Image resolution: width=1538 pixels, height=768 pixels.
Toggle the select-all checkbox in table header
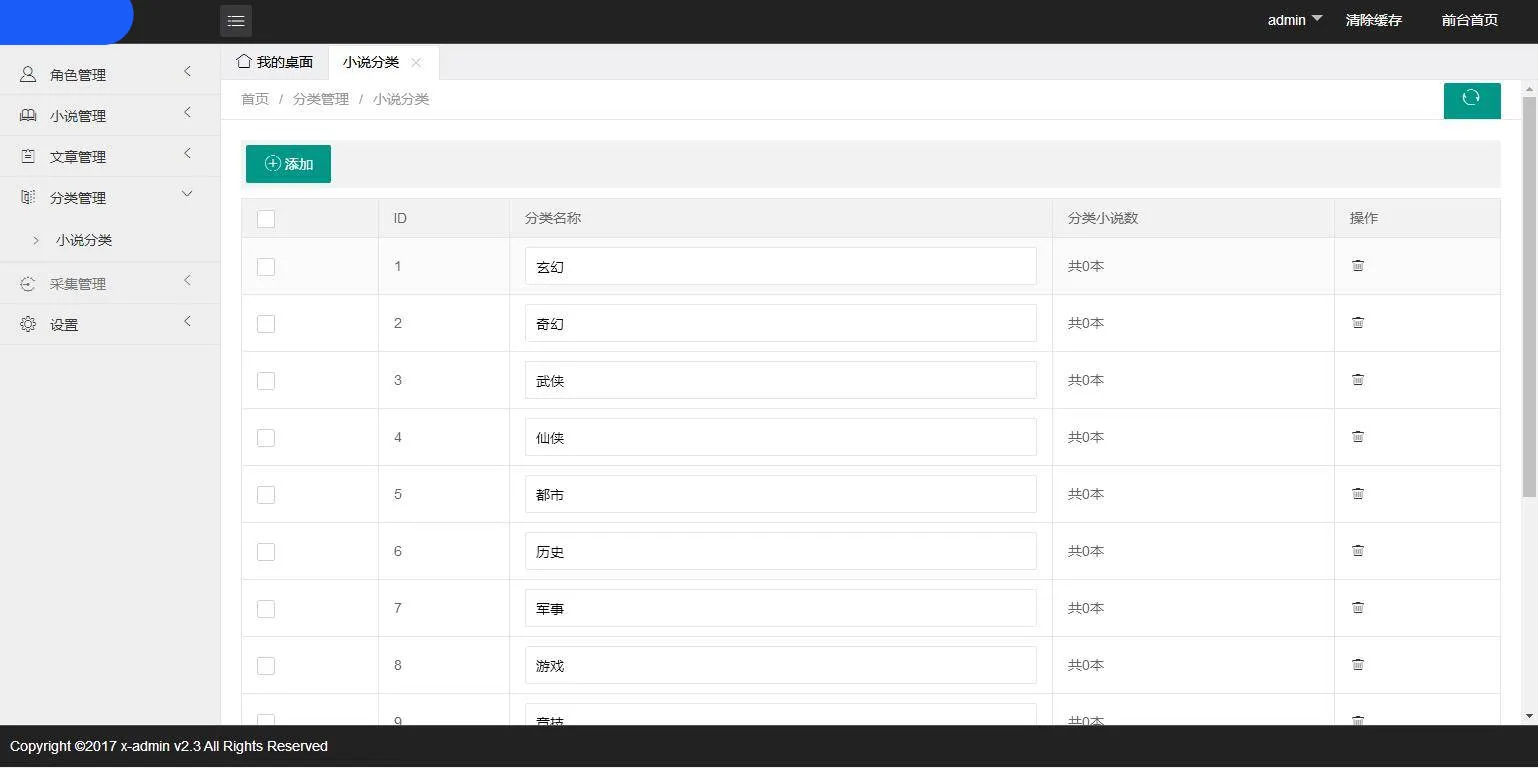(266, 219)
